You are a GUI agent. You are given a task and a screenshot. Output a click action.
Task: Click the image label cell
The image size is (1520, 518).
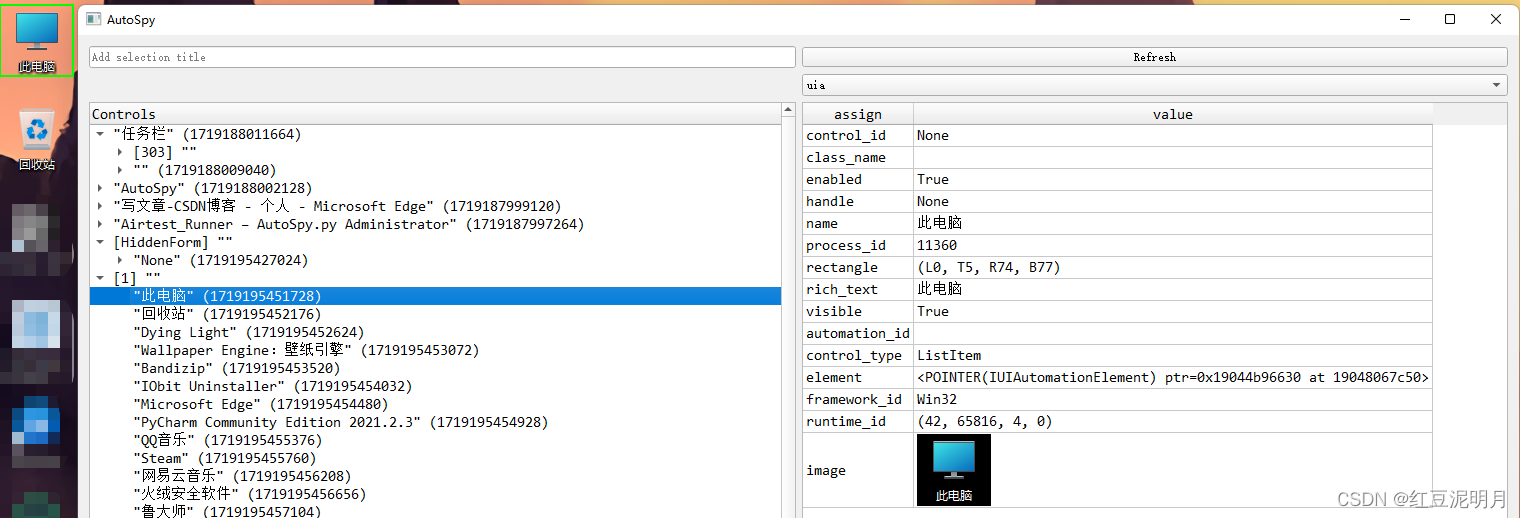tap(858, 470)
